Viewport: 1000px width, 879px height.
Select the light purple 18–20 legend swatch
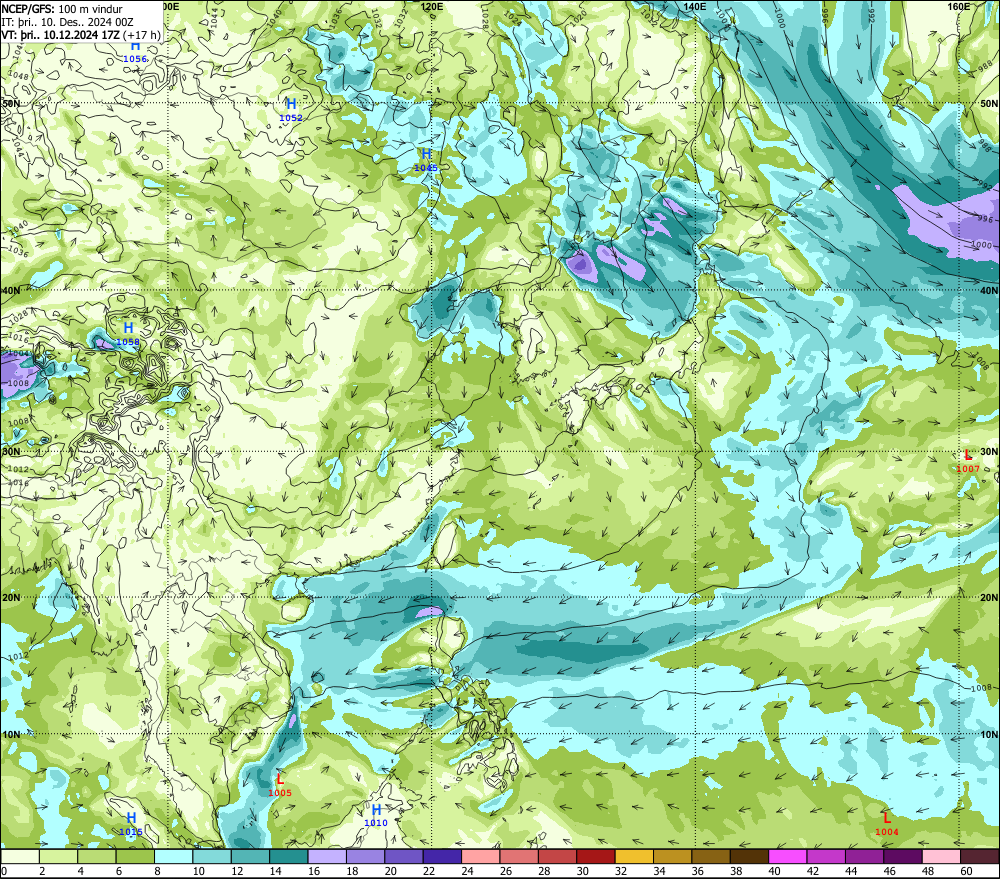[365, 856]
